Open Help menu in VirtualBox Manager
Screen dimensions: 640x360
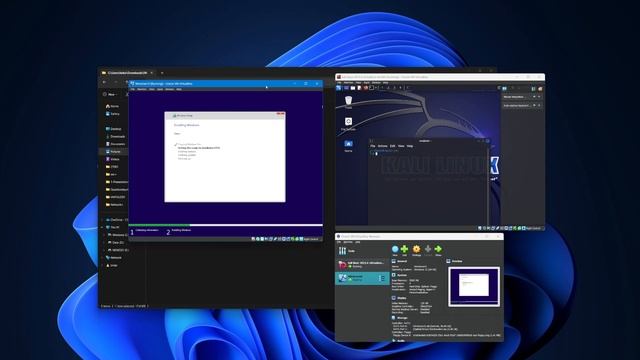tap(358, 242)
